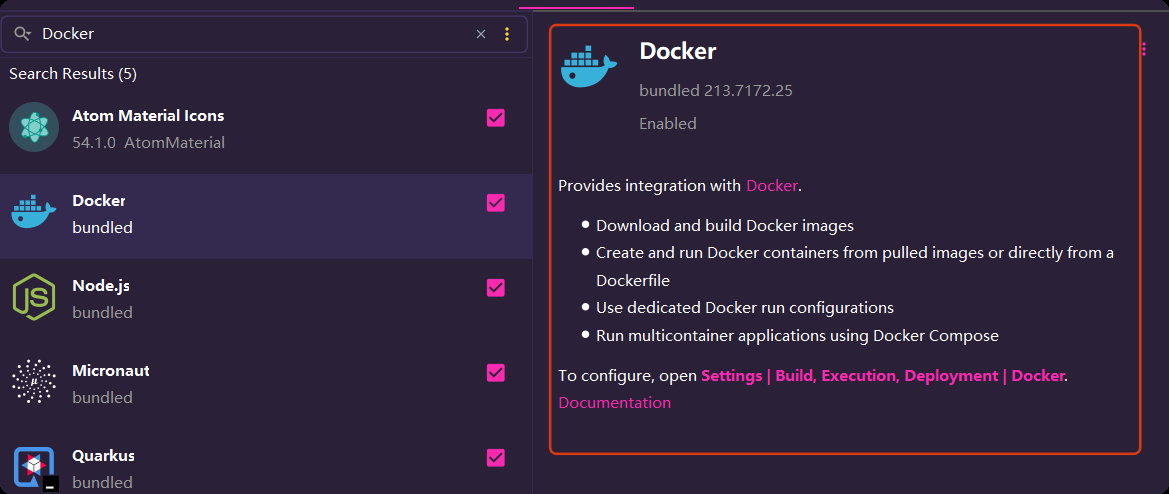The height and width of the screenshot is (494, 1169).
Task: Disable the Micronaut plugin checkbox
Action: 496,373
